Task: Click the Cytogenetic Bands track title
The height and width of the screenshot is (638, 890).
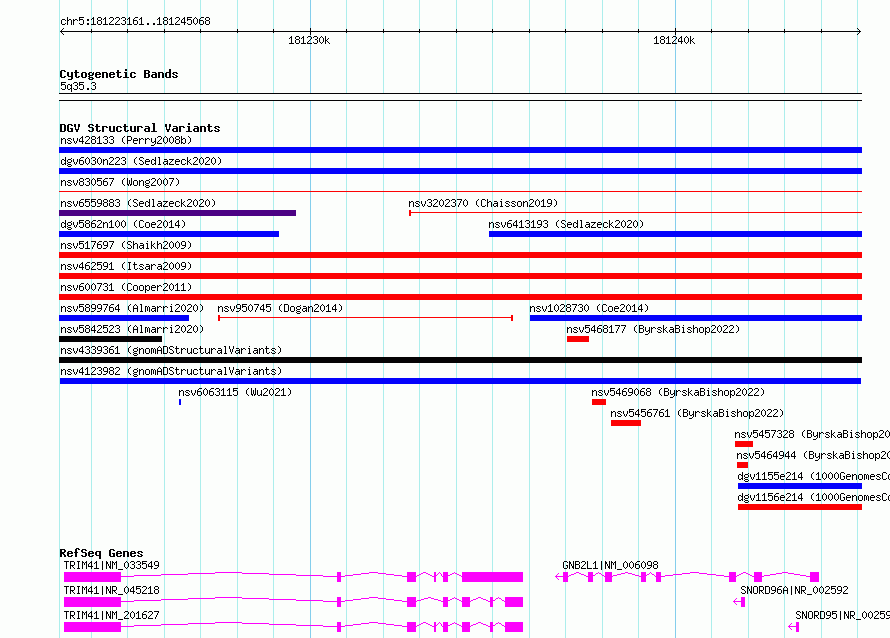Action: coord(119,74)
